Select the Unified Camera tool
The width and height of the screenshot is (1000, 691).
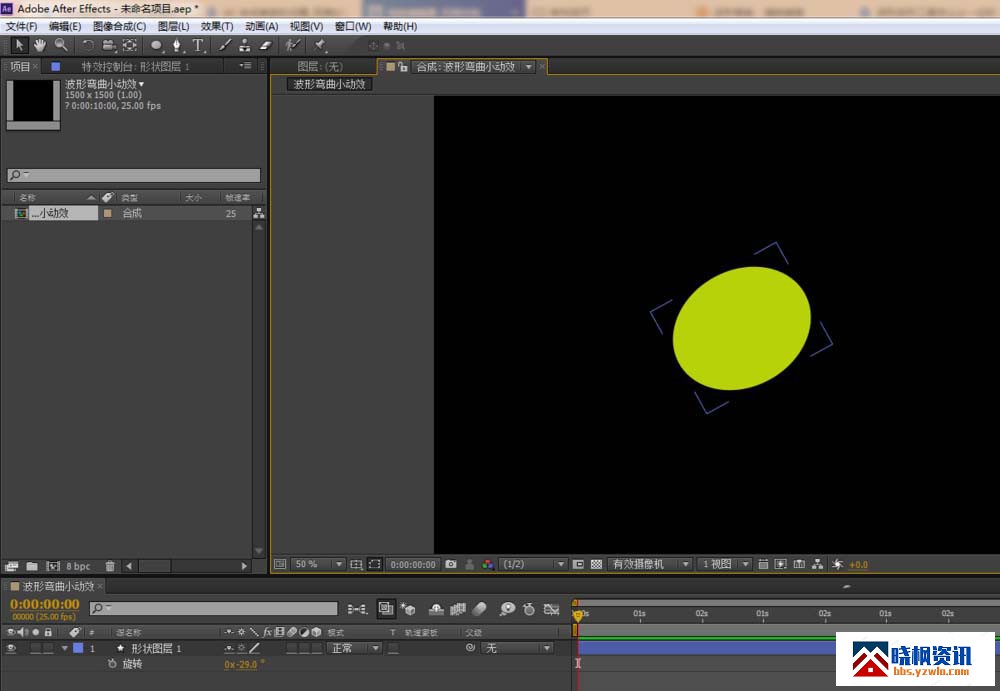(109, 45)
